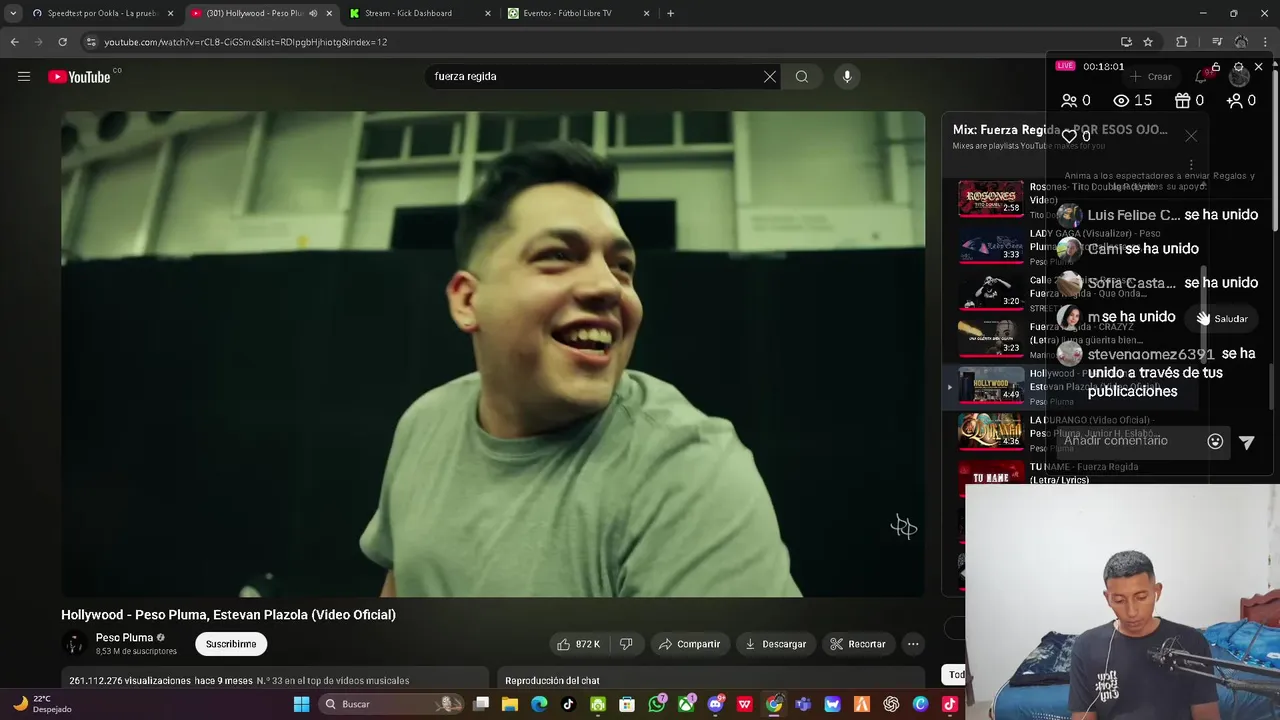Play 'Fuerza Regida - CRAZYZ' playlist thumbnail

coord(991,338)
